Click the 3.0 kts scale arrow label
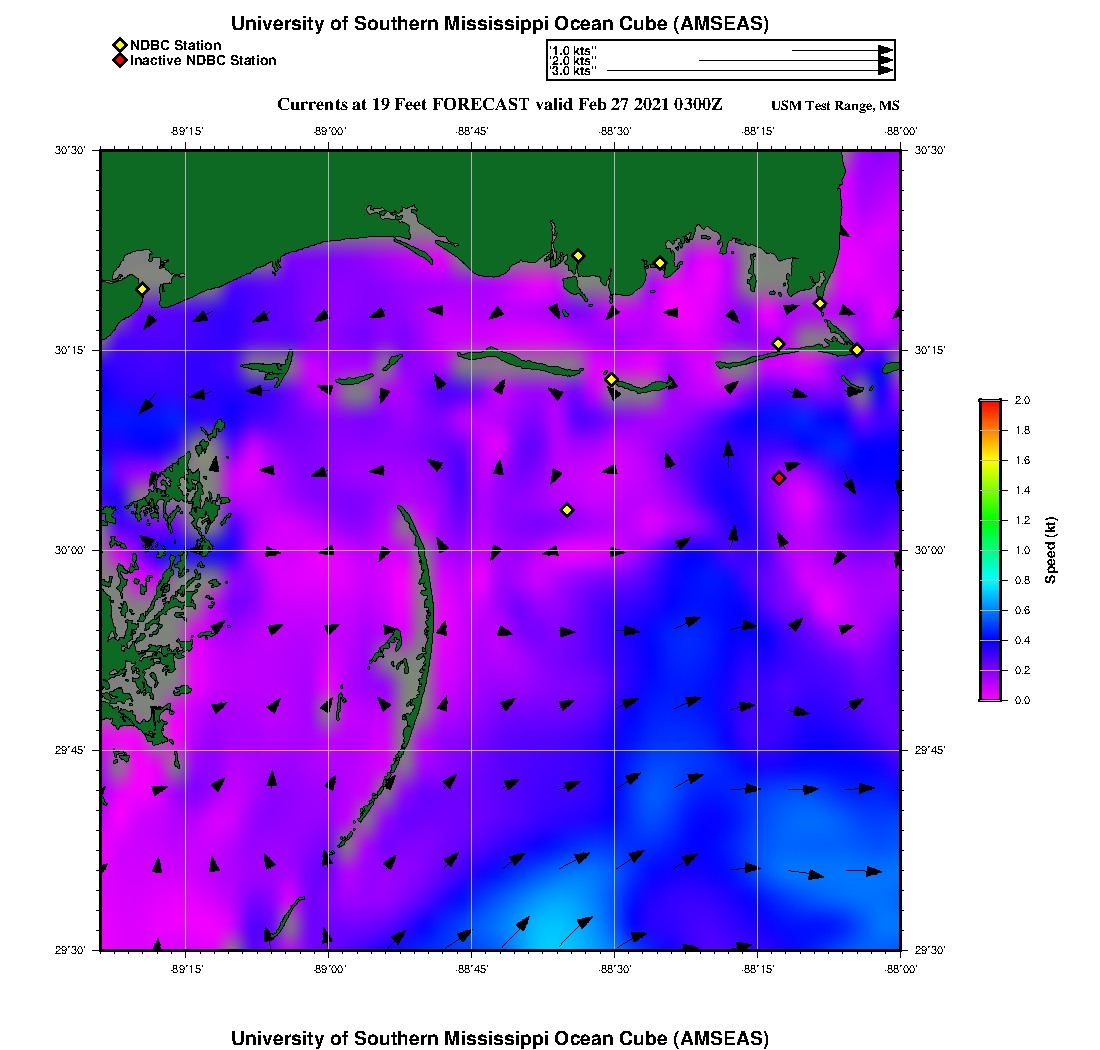This screenshot has width=1100, height=1050. [573, 71]
